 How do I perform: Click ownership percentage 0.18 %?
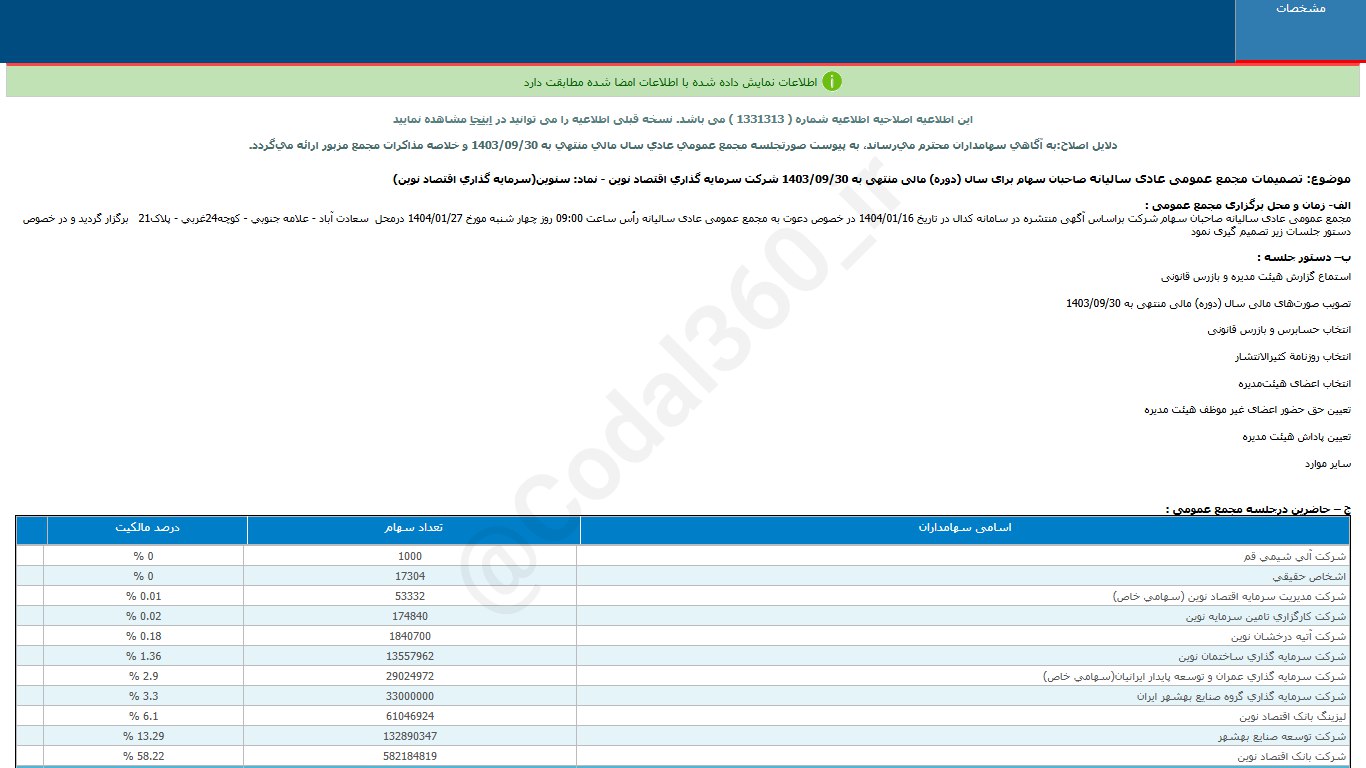pos(143,636)
